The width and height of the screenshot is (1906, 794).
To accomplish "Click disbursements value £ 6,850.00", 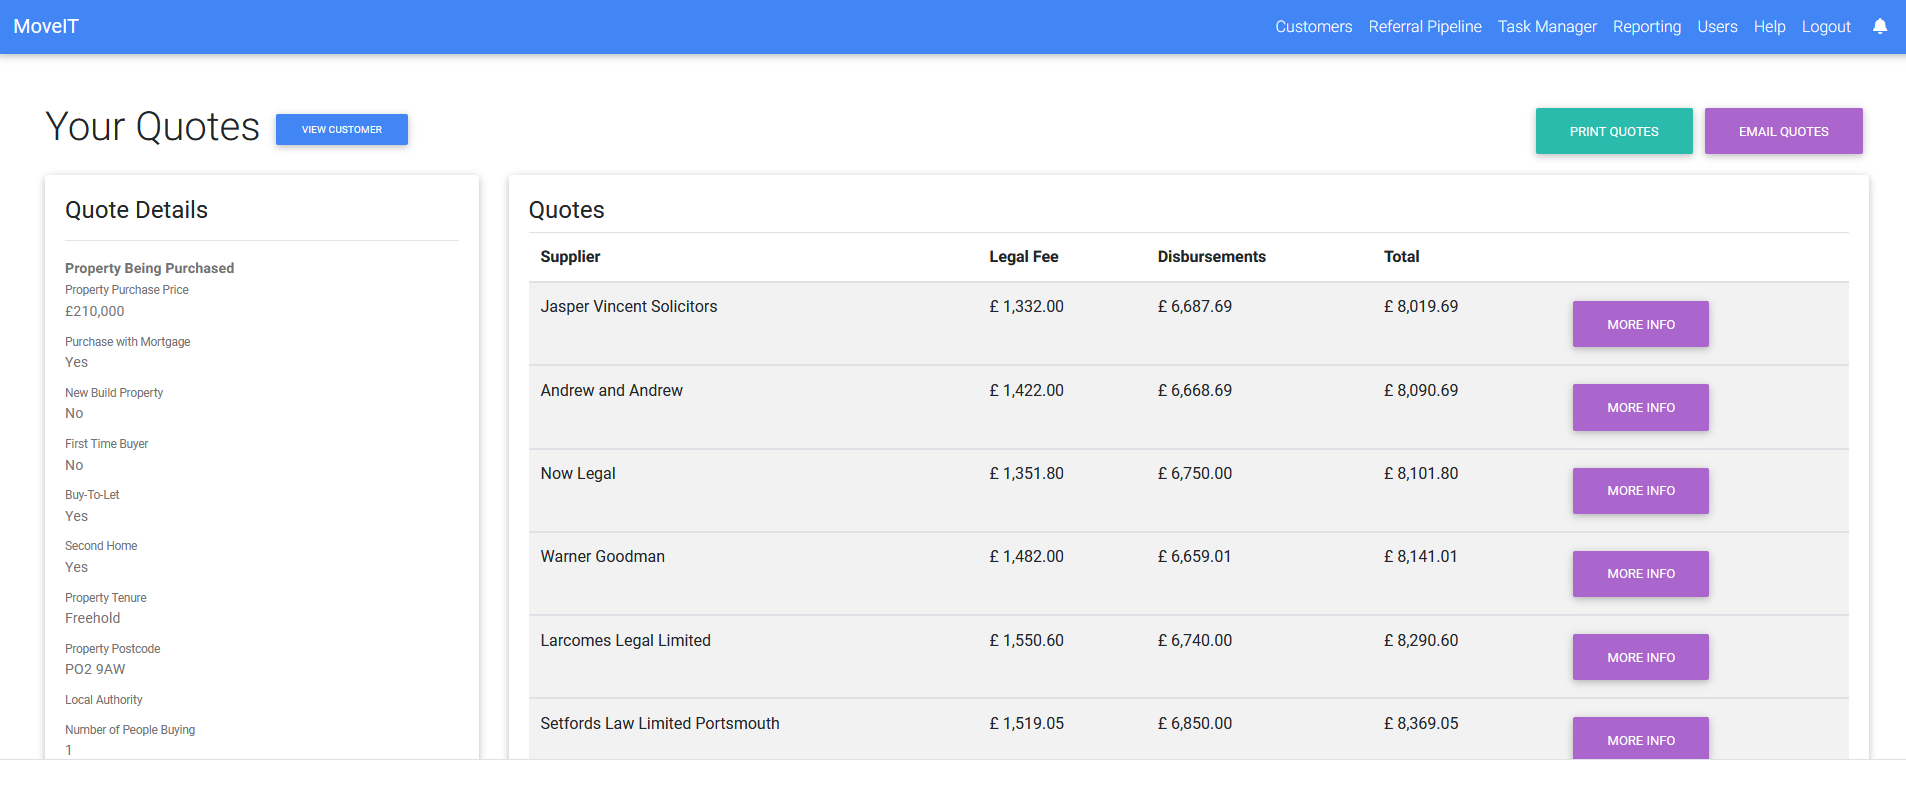I will 1194,724.
